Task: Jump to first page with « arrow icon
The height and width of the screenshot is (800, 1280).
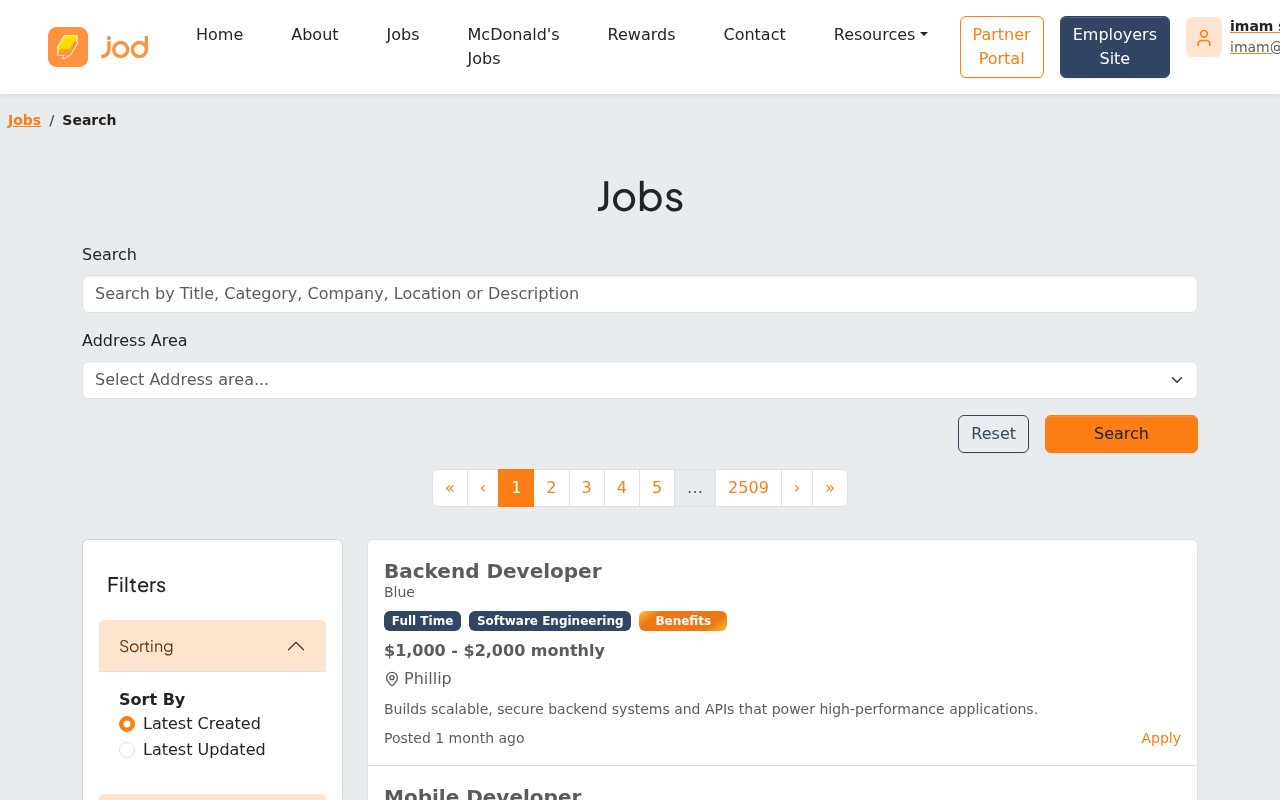Action: coord(449,488)
